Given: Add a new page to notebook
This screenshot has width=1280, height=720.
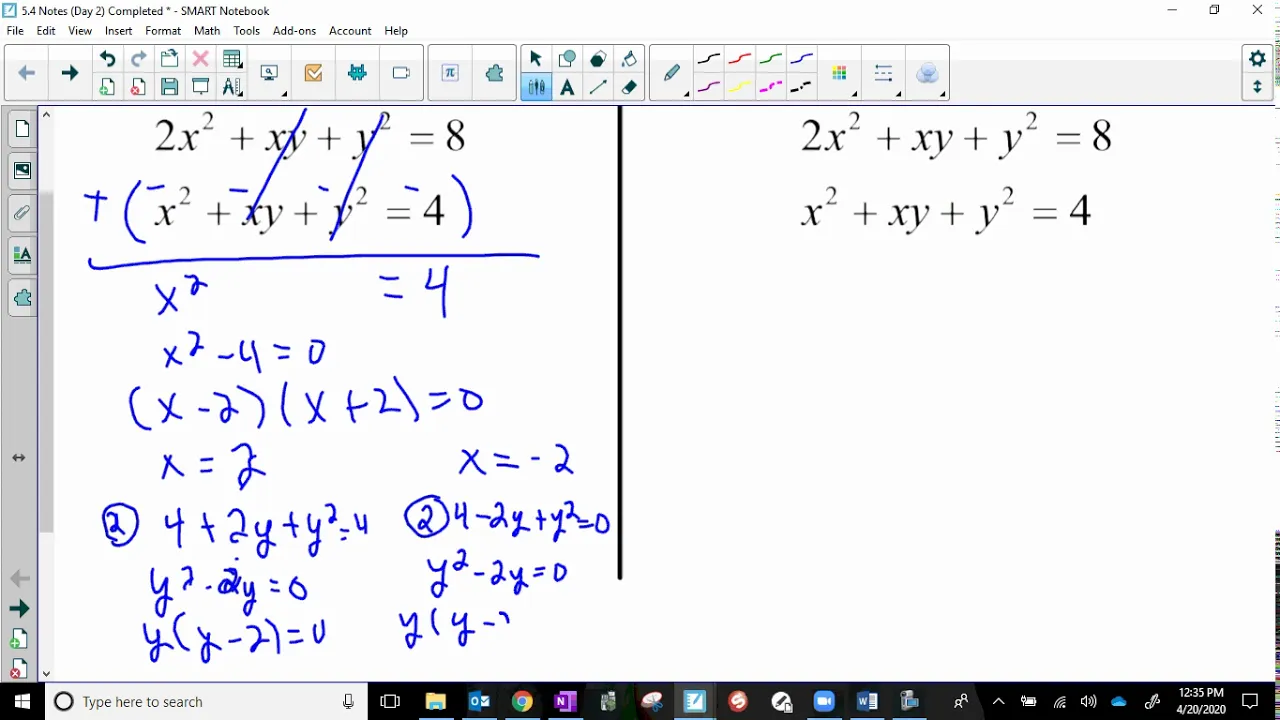Looking at the screenshot, I should [107, 87].
